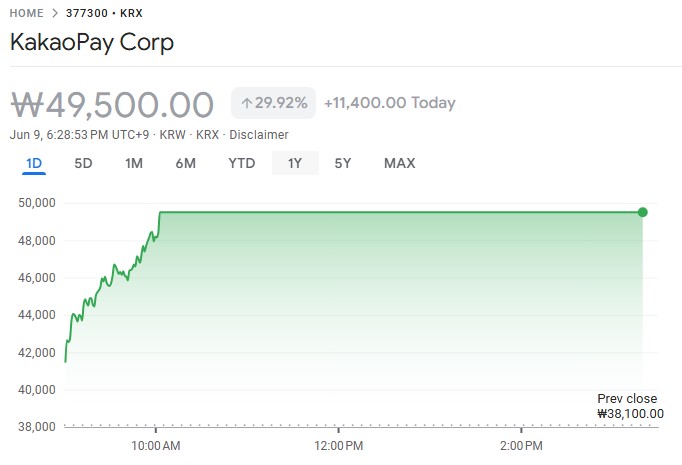
Task: Switch to the YTD tab
Action: tap(241, 163)
